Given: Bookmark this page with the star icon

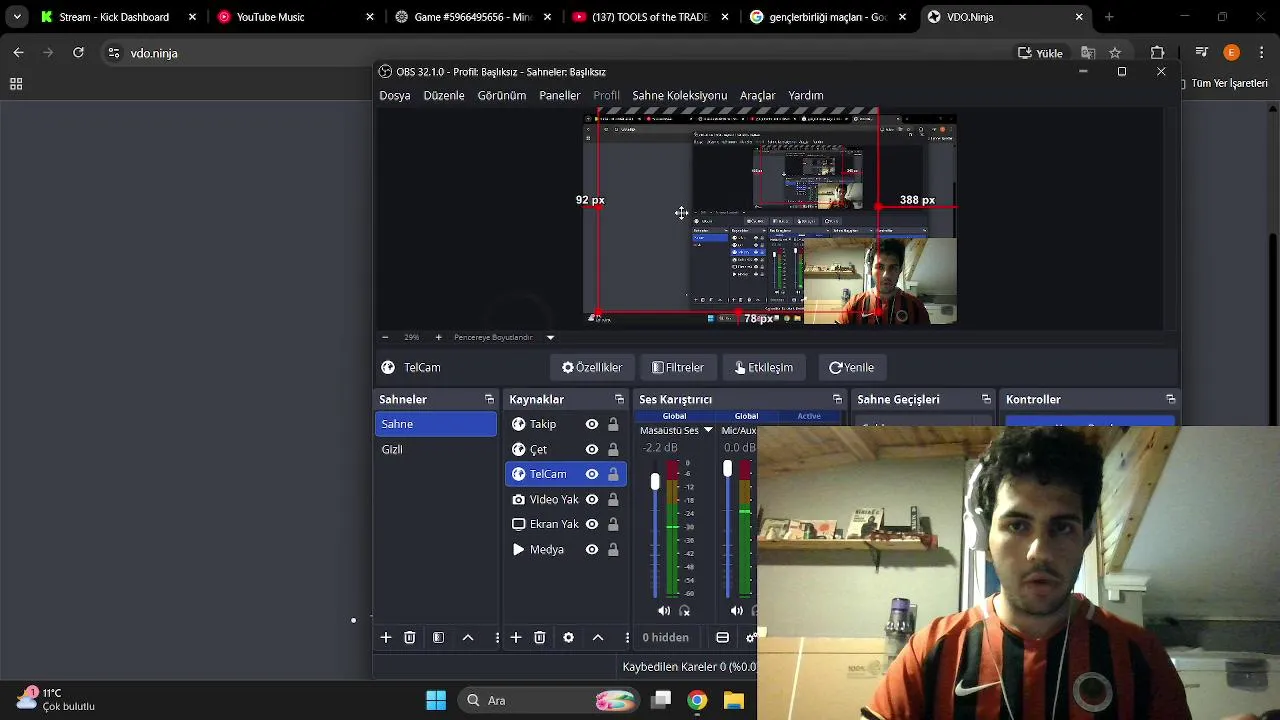Looking at the screenshot, I should [x=1115, y=53].
